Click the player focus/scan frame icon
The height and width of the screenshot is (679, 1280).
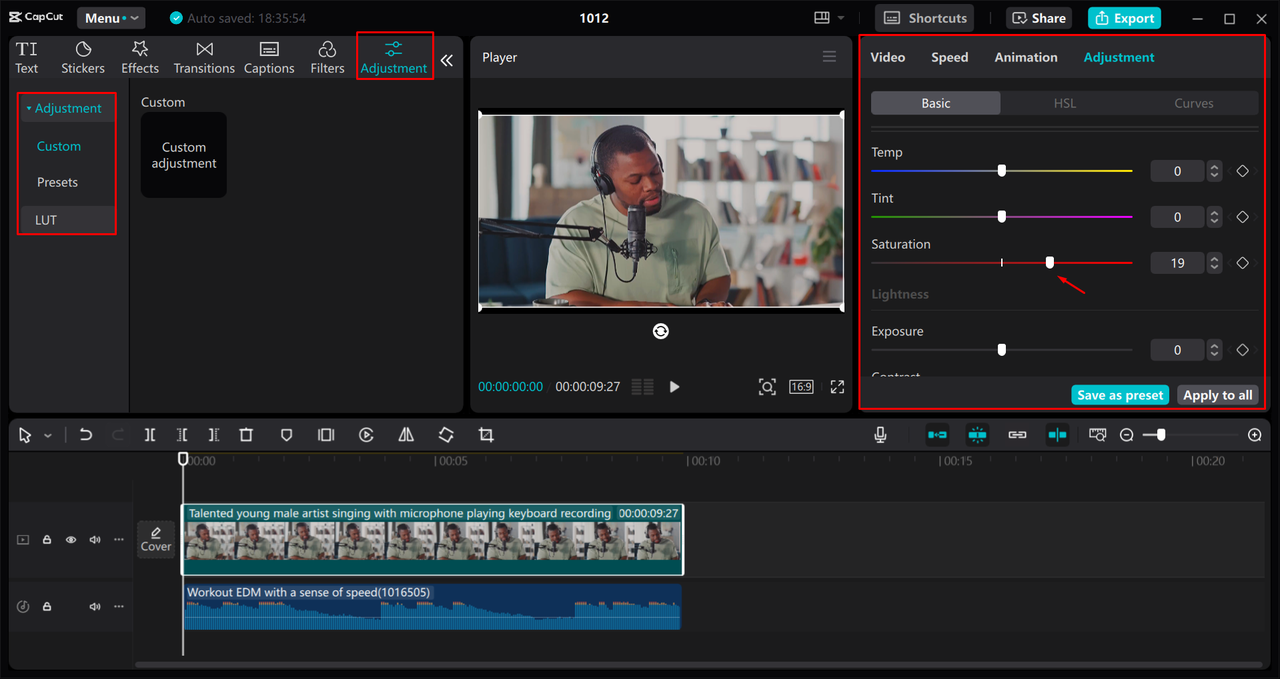(x=767, y=387)
